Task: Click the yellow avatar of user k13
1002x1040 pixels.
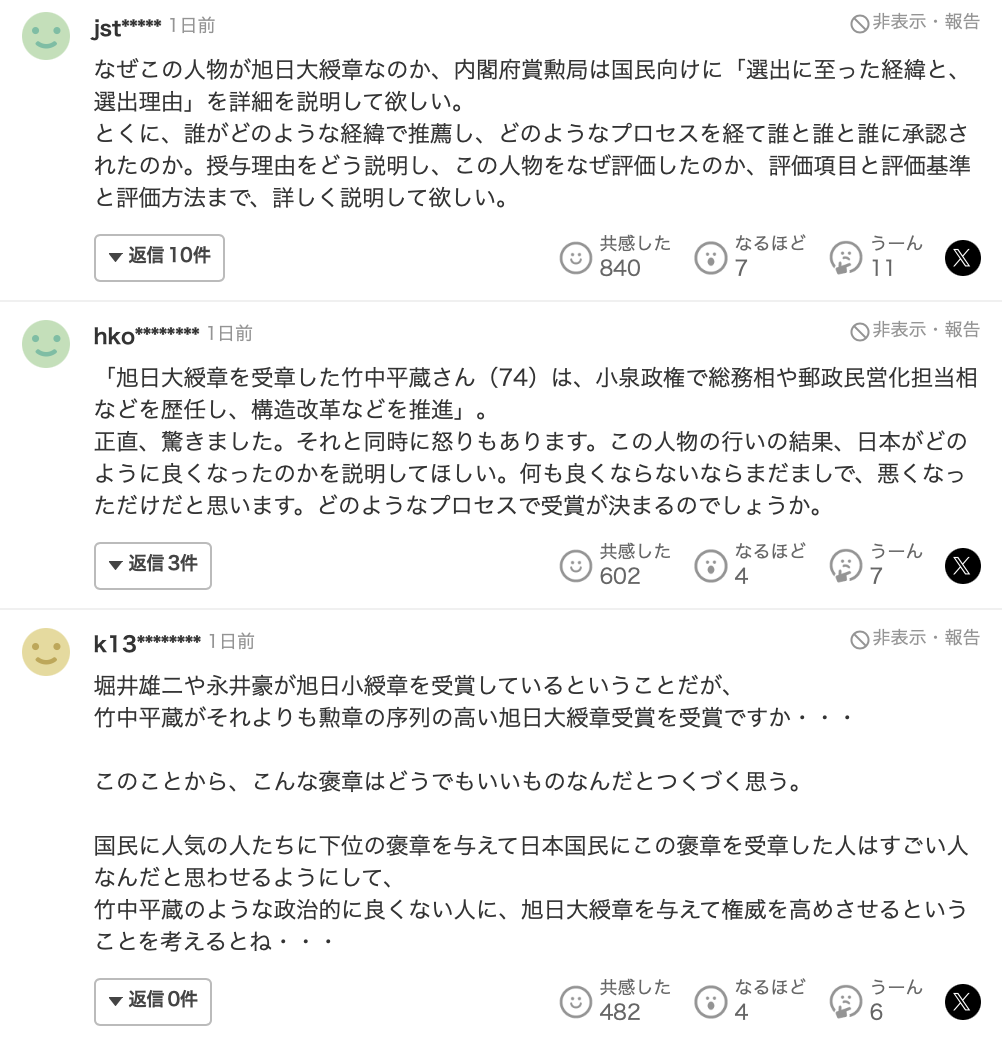Action: click(46, 652)
